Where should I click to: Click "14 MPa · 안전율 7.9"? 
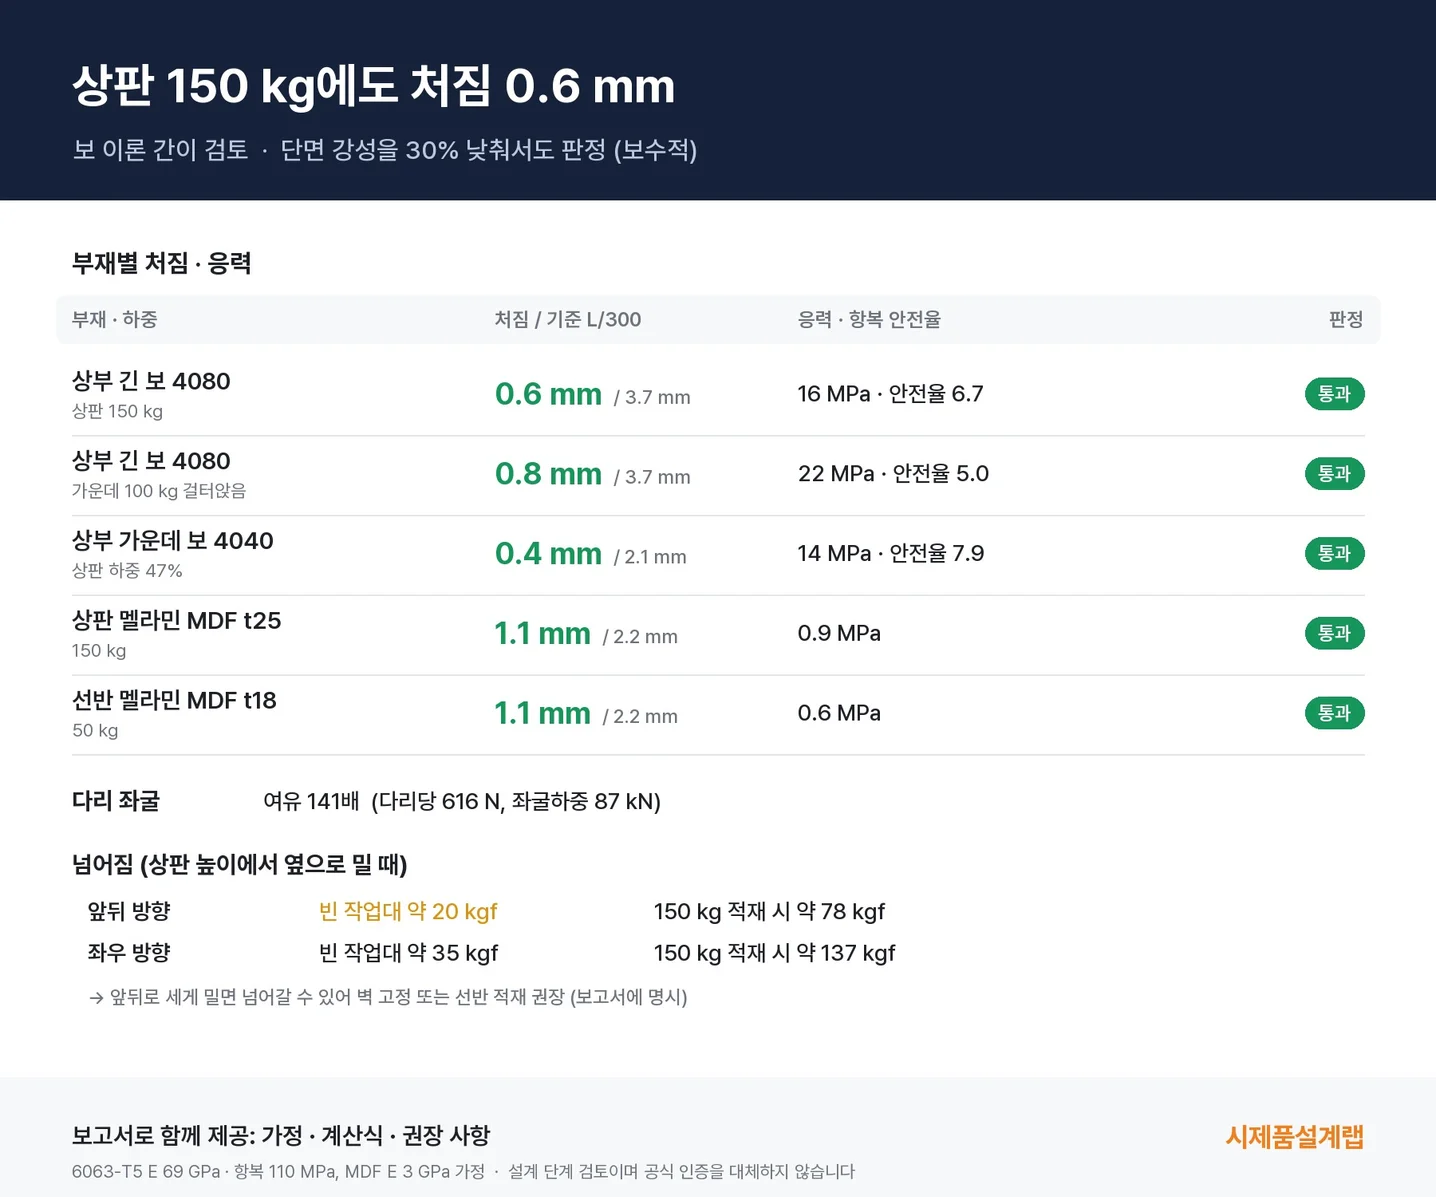[891, 554]
